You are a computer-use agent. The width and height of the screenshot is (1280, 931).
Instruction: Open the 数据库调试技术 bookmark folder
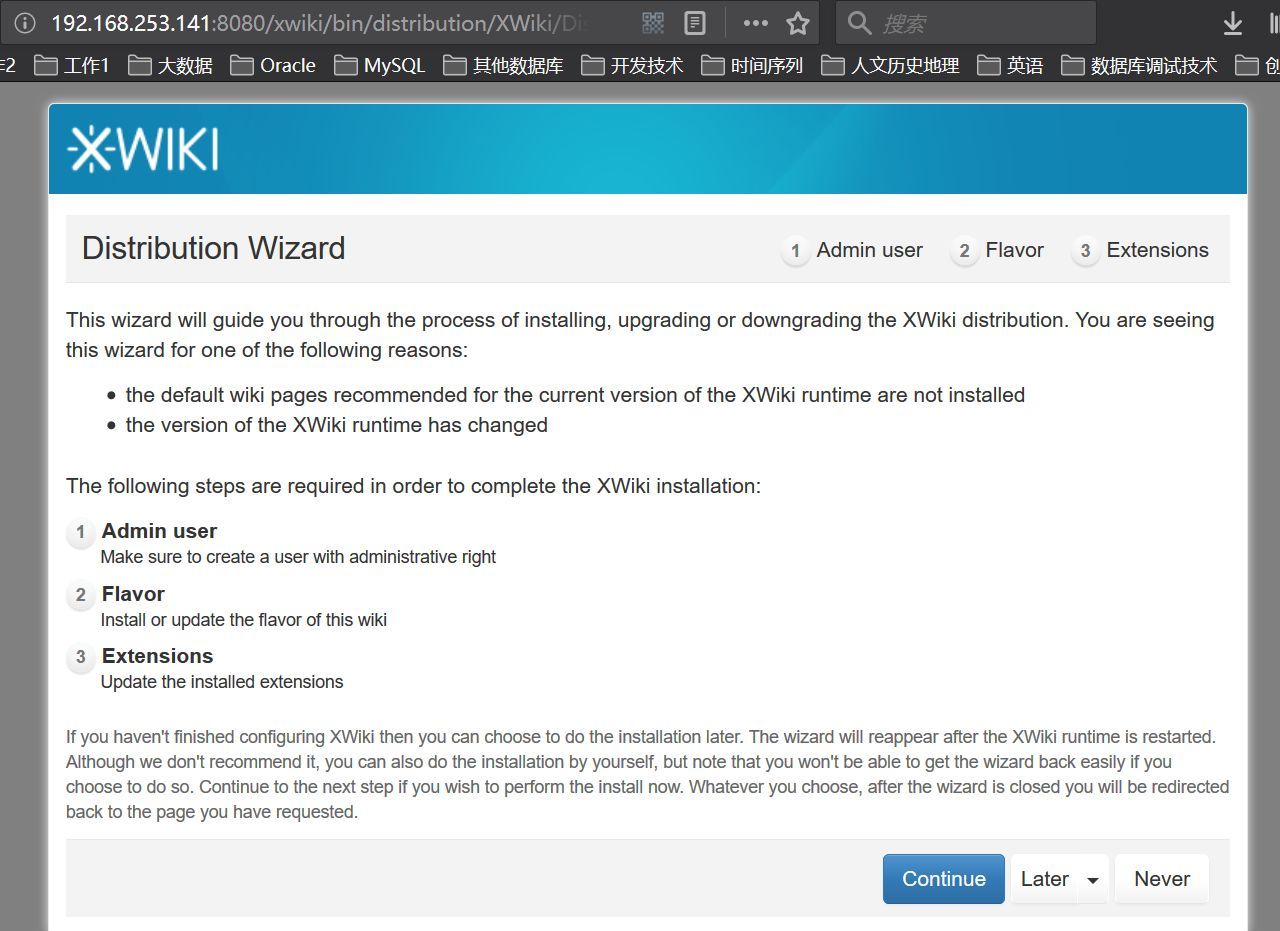click(x=1139, y=65)
